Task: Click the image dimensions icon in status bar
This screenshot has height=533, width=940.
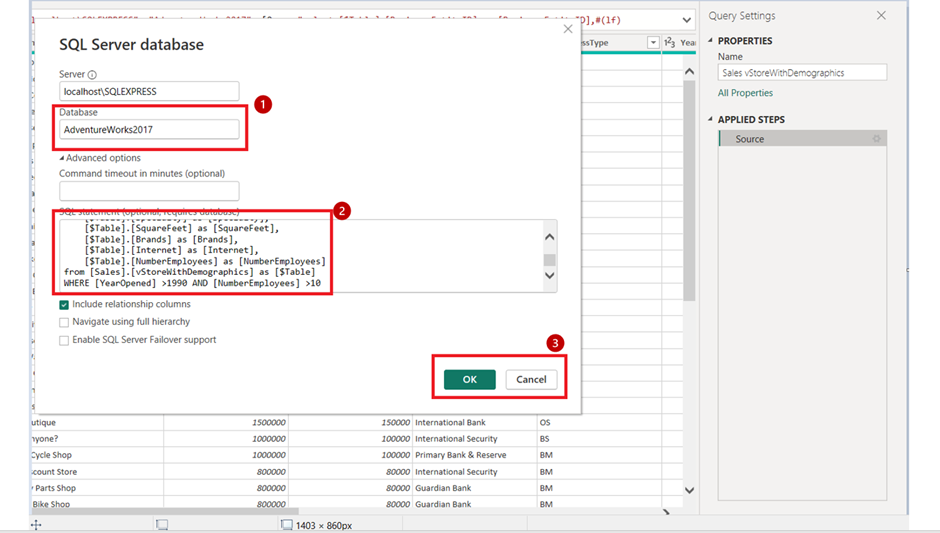Action: coord(286,524)
